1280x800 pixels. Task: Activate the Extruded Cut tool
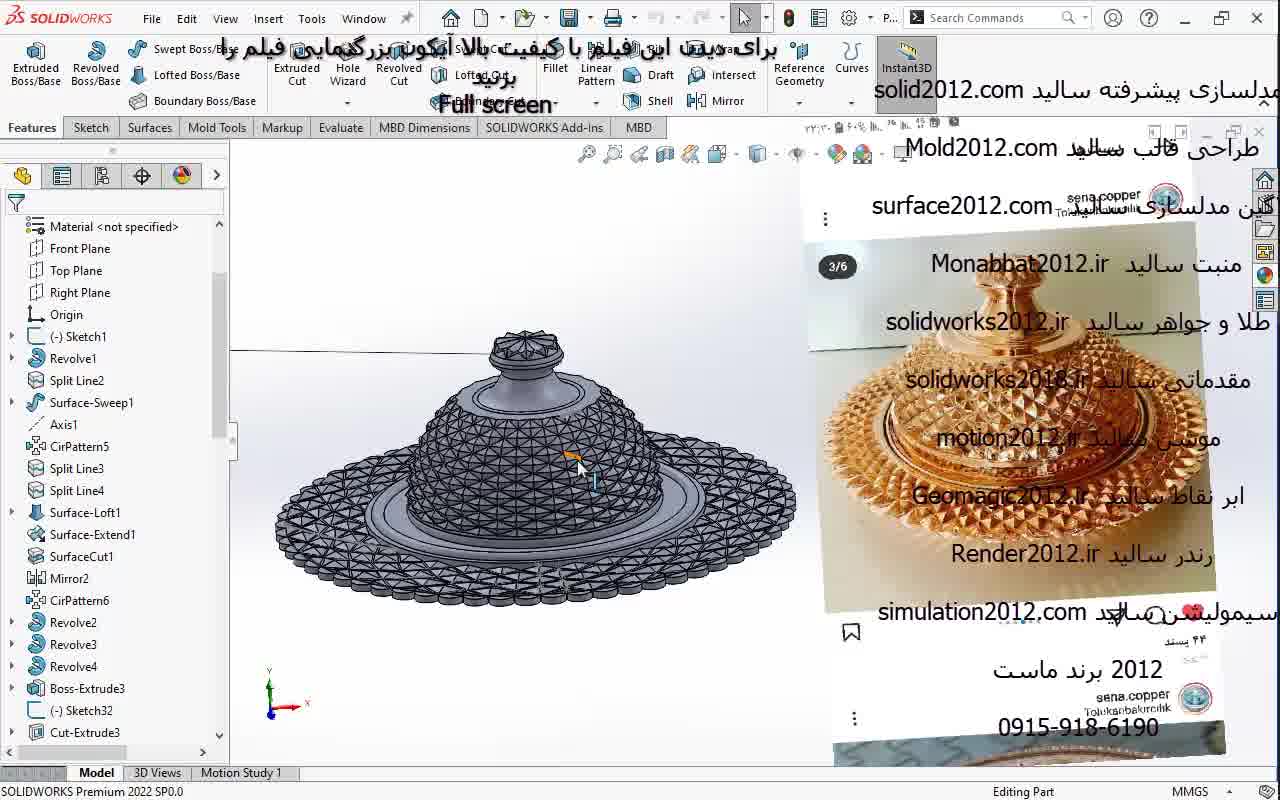[297, 64]
